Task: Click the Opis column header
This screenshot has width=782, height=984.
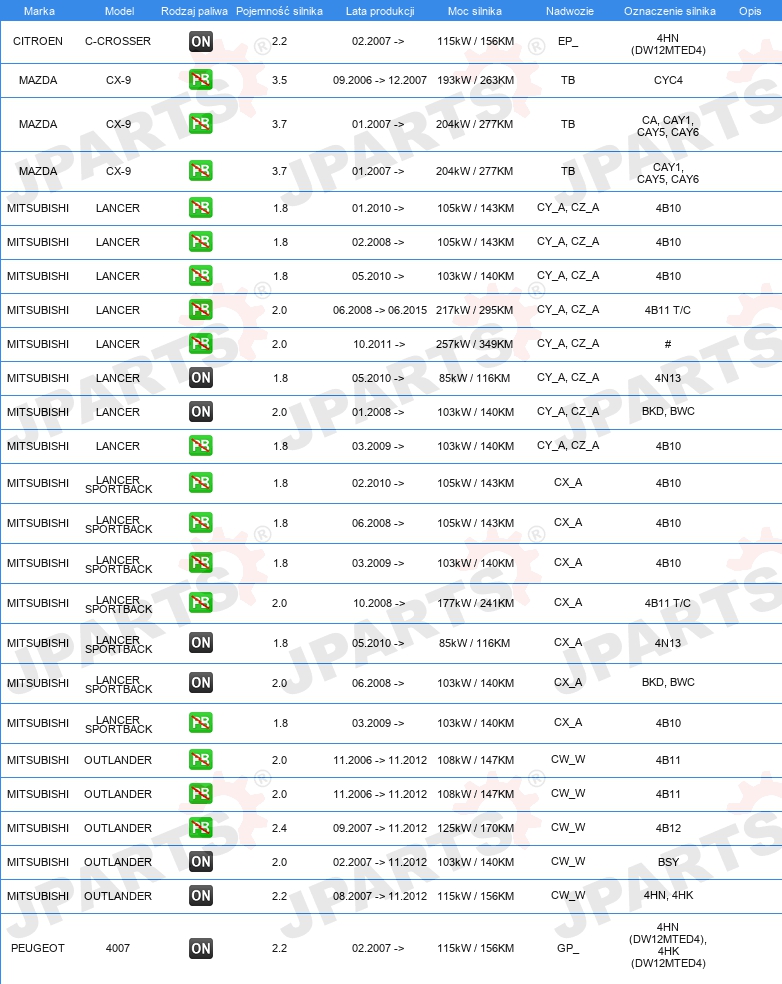Action: point(750,11)
